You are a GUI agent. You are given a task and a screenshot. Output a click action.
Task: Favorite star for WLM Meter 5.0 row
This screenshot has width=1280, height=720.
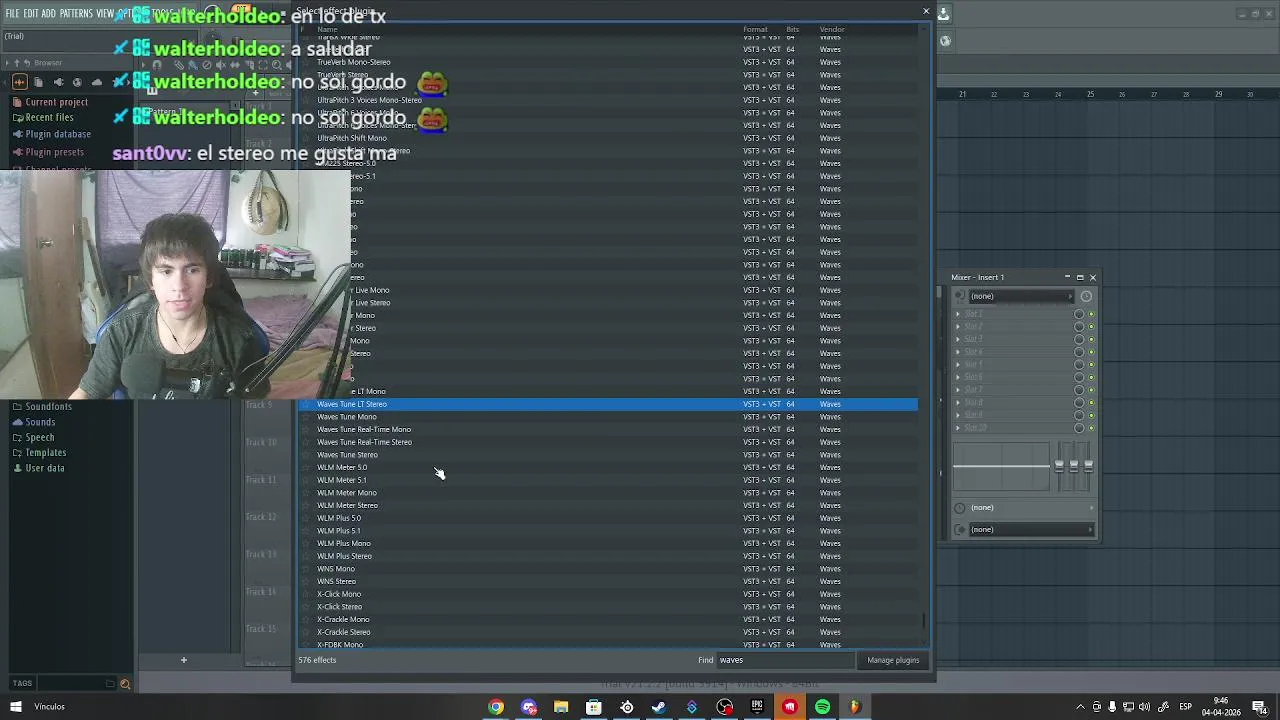306,468
